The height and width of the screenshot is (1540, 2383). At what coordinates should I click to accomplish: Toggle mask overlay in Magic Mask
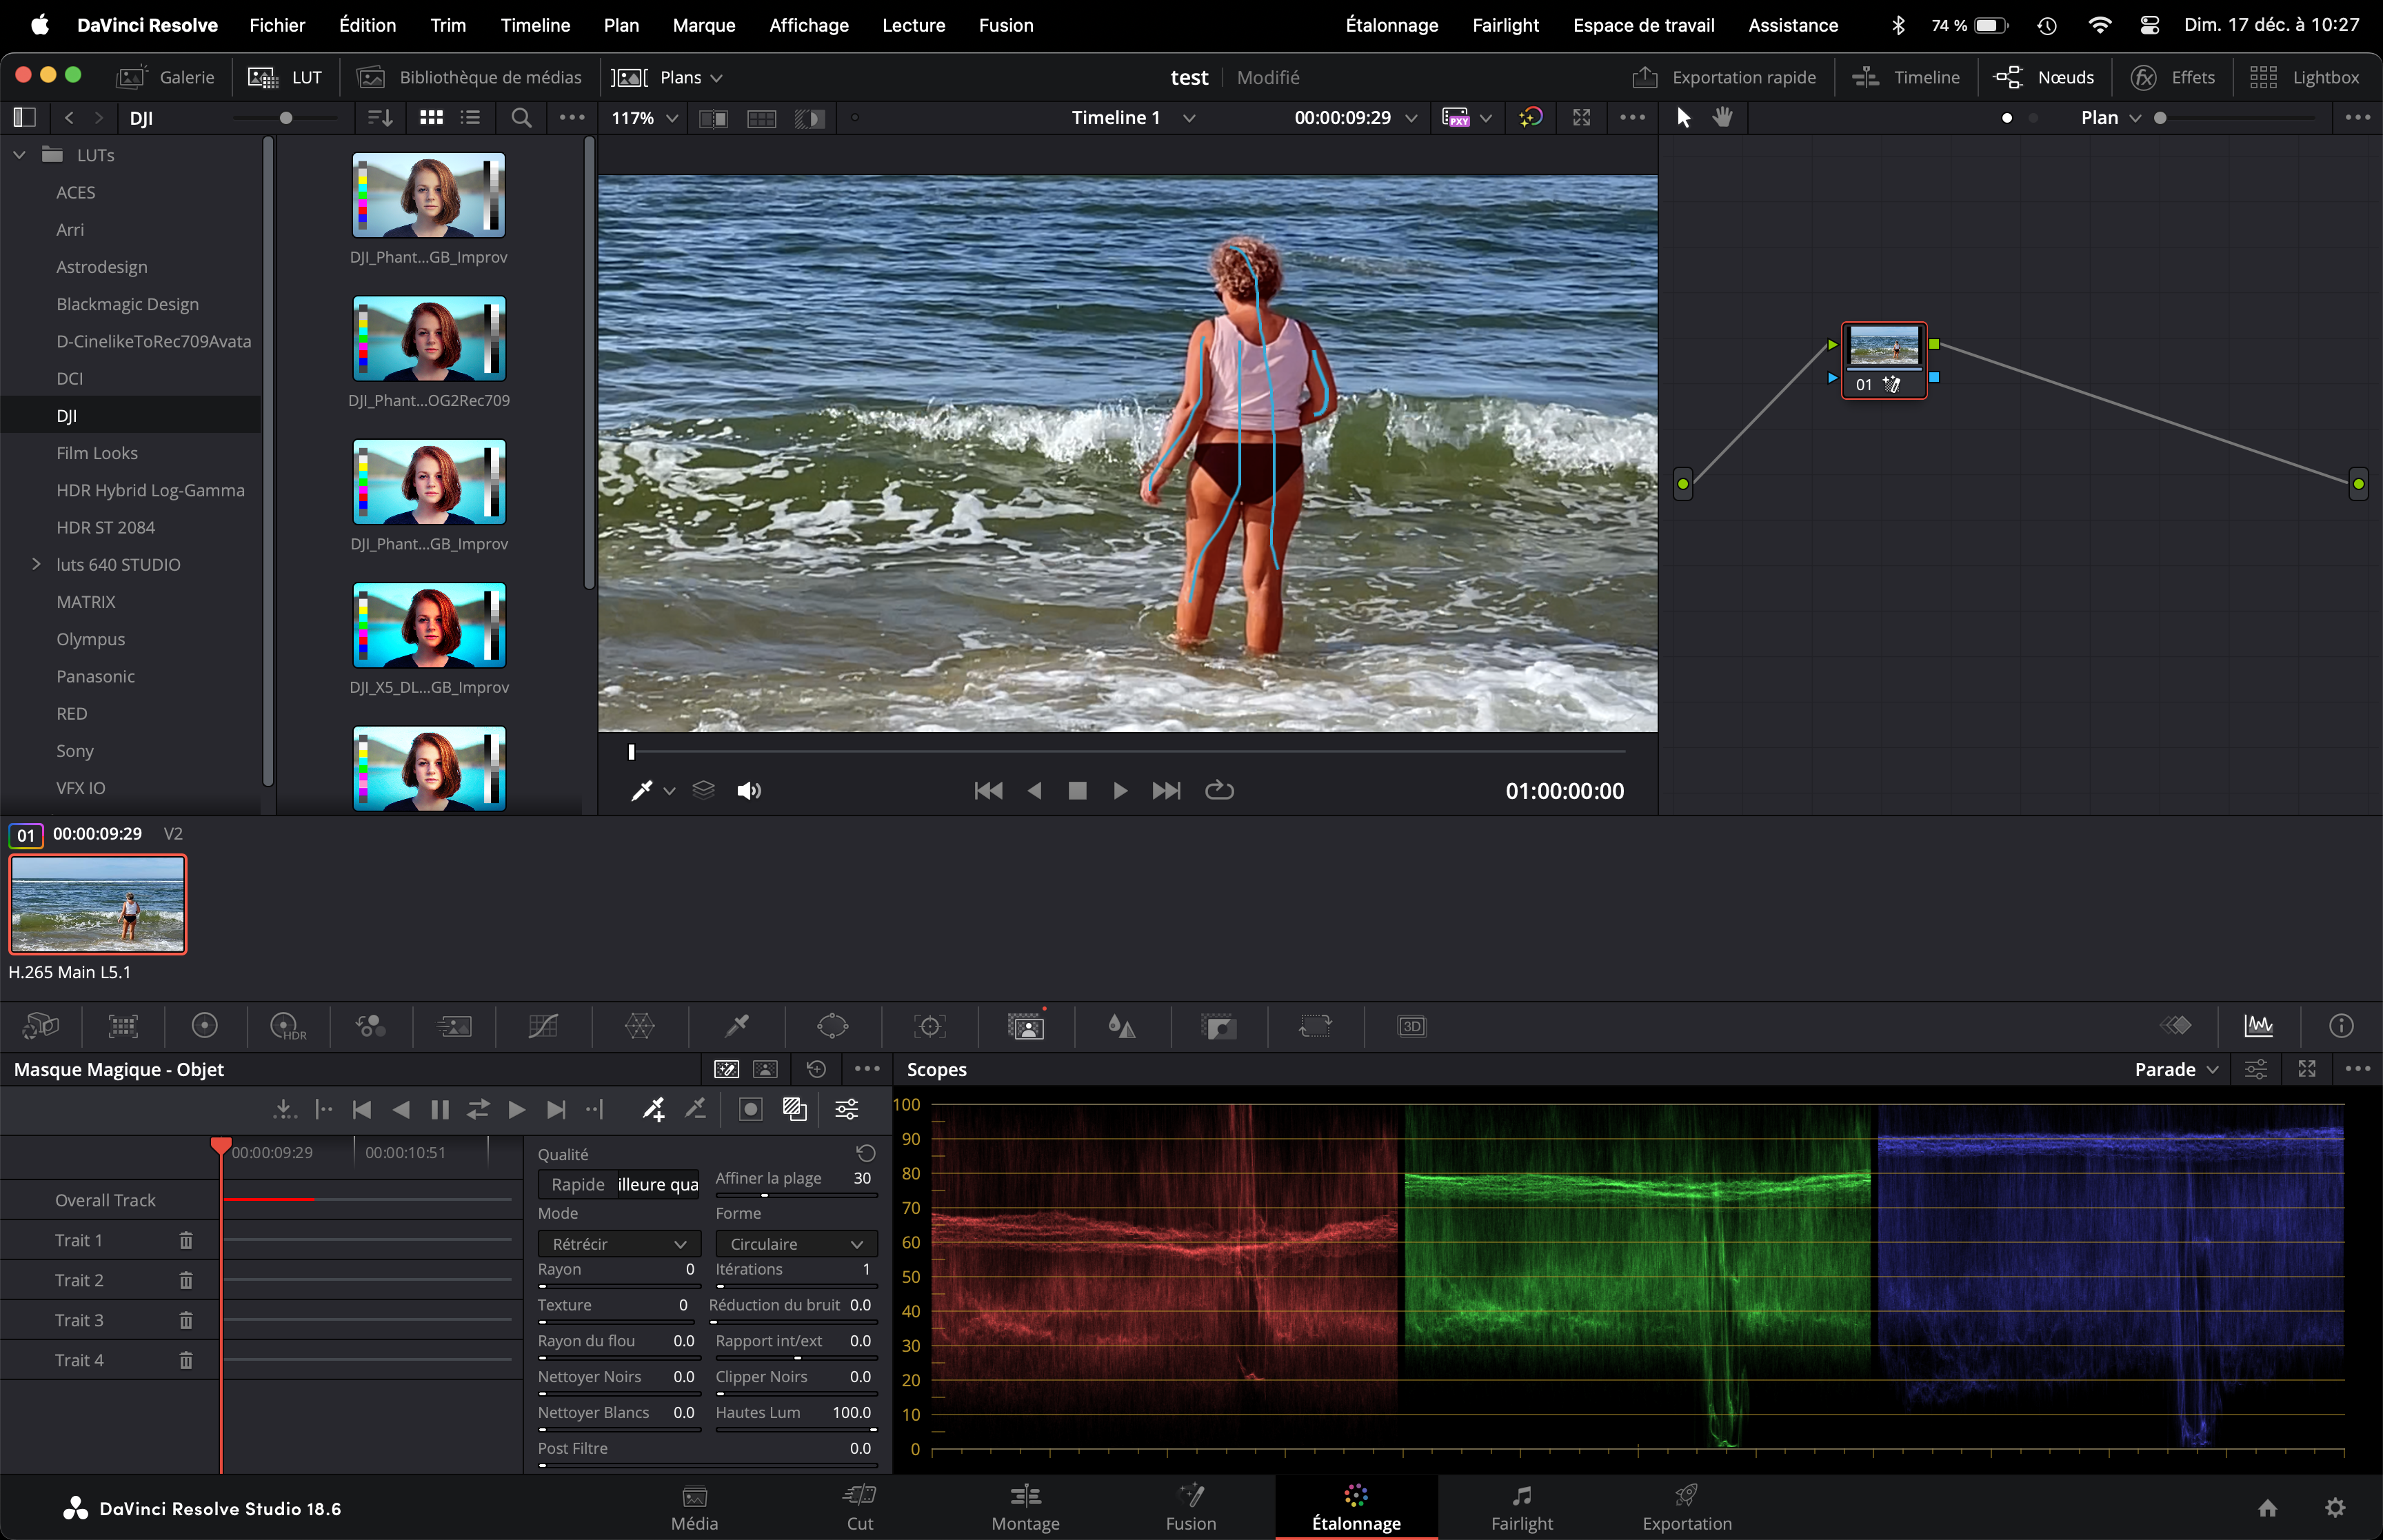click(x=795, y=1109)
